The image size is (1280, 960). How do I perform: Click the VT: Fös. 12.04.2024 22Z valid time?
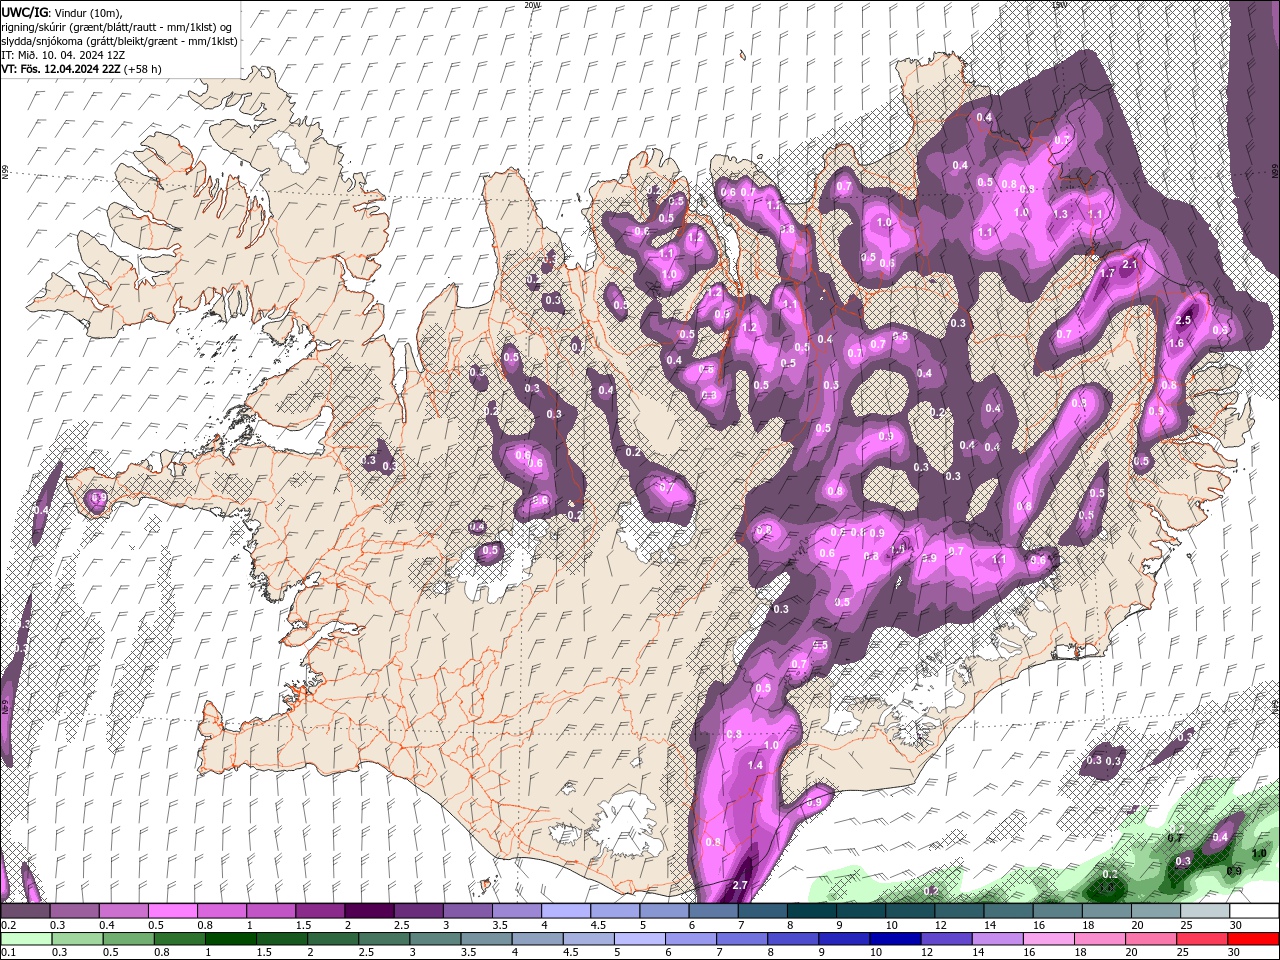click(59, 69)
